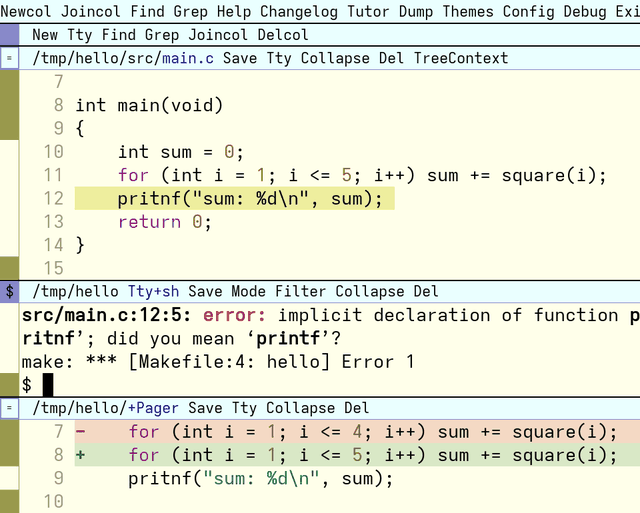
Task: Click the /tmp/hello/+Pager path label
Action: coord(106,408)
